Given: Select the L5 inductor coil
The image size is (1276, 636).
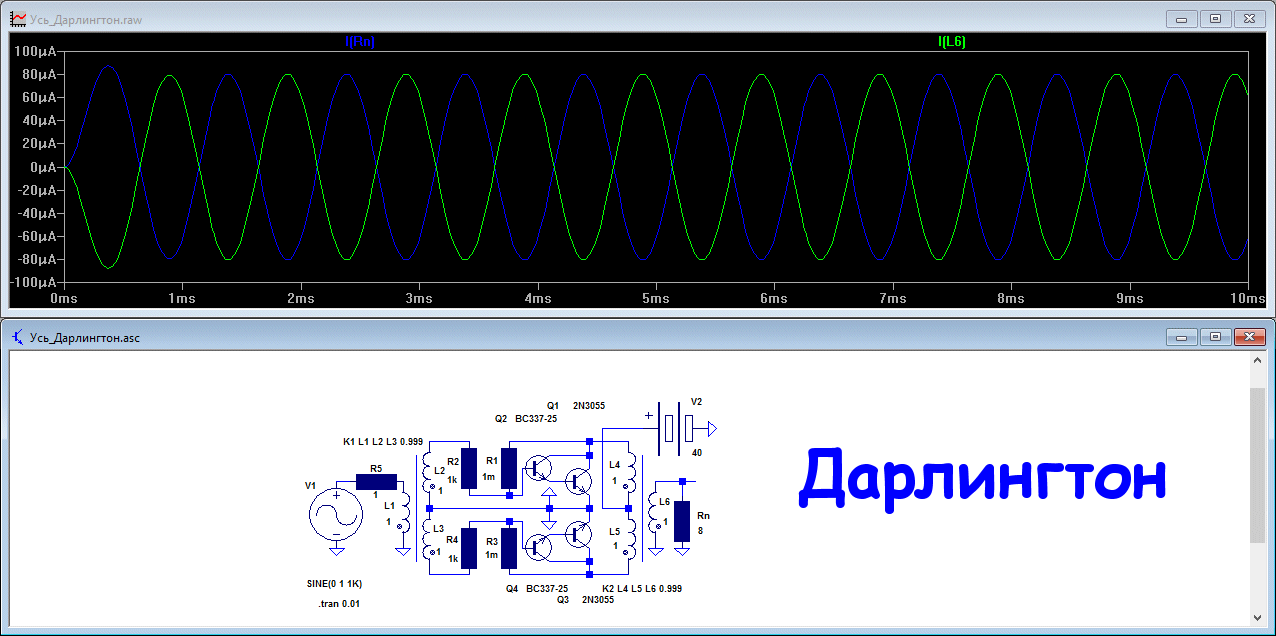Looking at the screenshot, I should coord(629,540).
